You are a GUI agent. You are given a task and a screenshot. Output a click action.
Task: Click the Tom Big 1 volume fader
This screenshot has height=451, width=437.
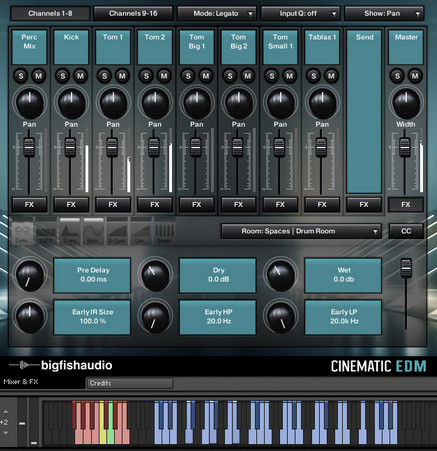pyautogui.click(x=196, y=147)
